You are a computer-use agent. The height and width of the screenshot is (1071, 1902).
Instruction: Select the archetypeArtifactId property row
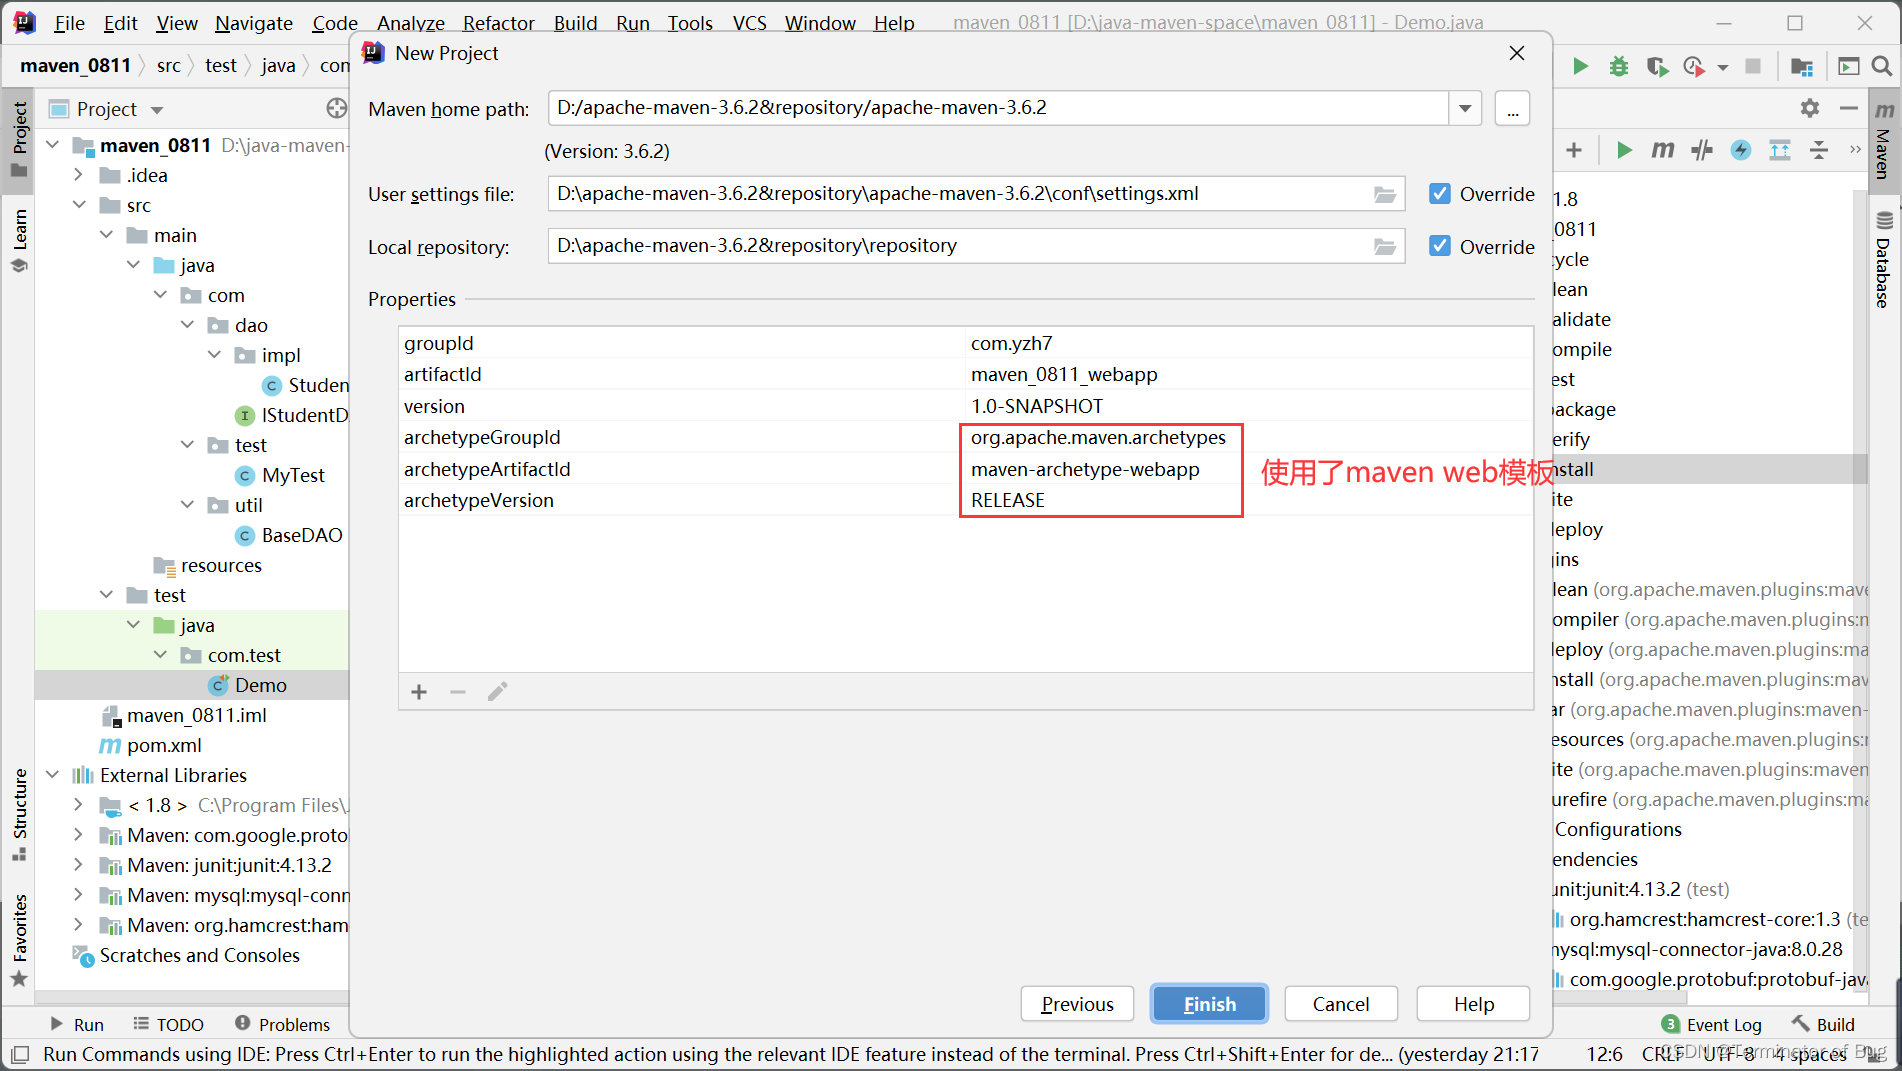tap(965, 469)
